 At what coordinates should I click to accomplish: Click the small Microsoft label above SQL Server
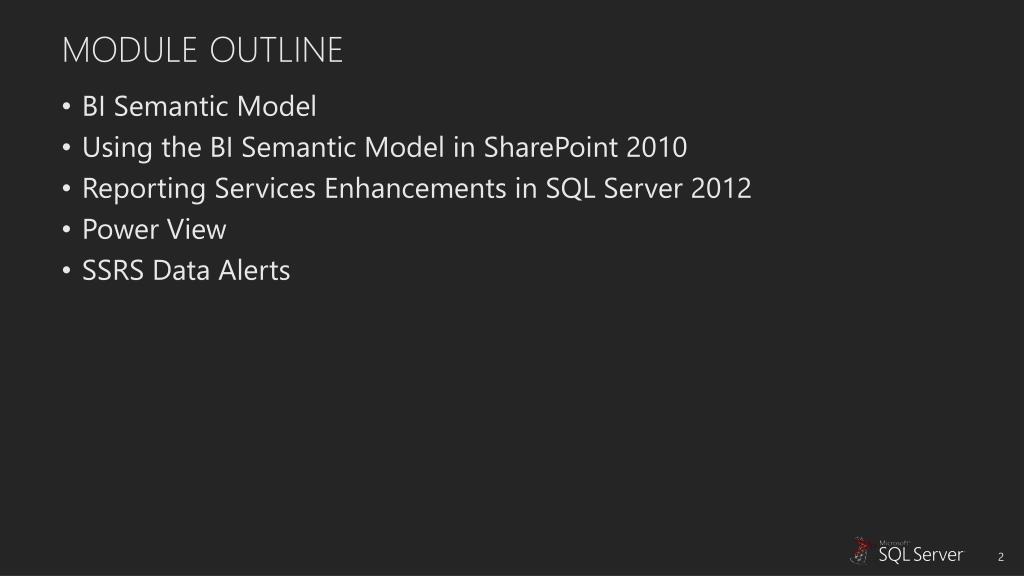894,543
